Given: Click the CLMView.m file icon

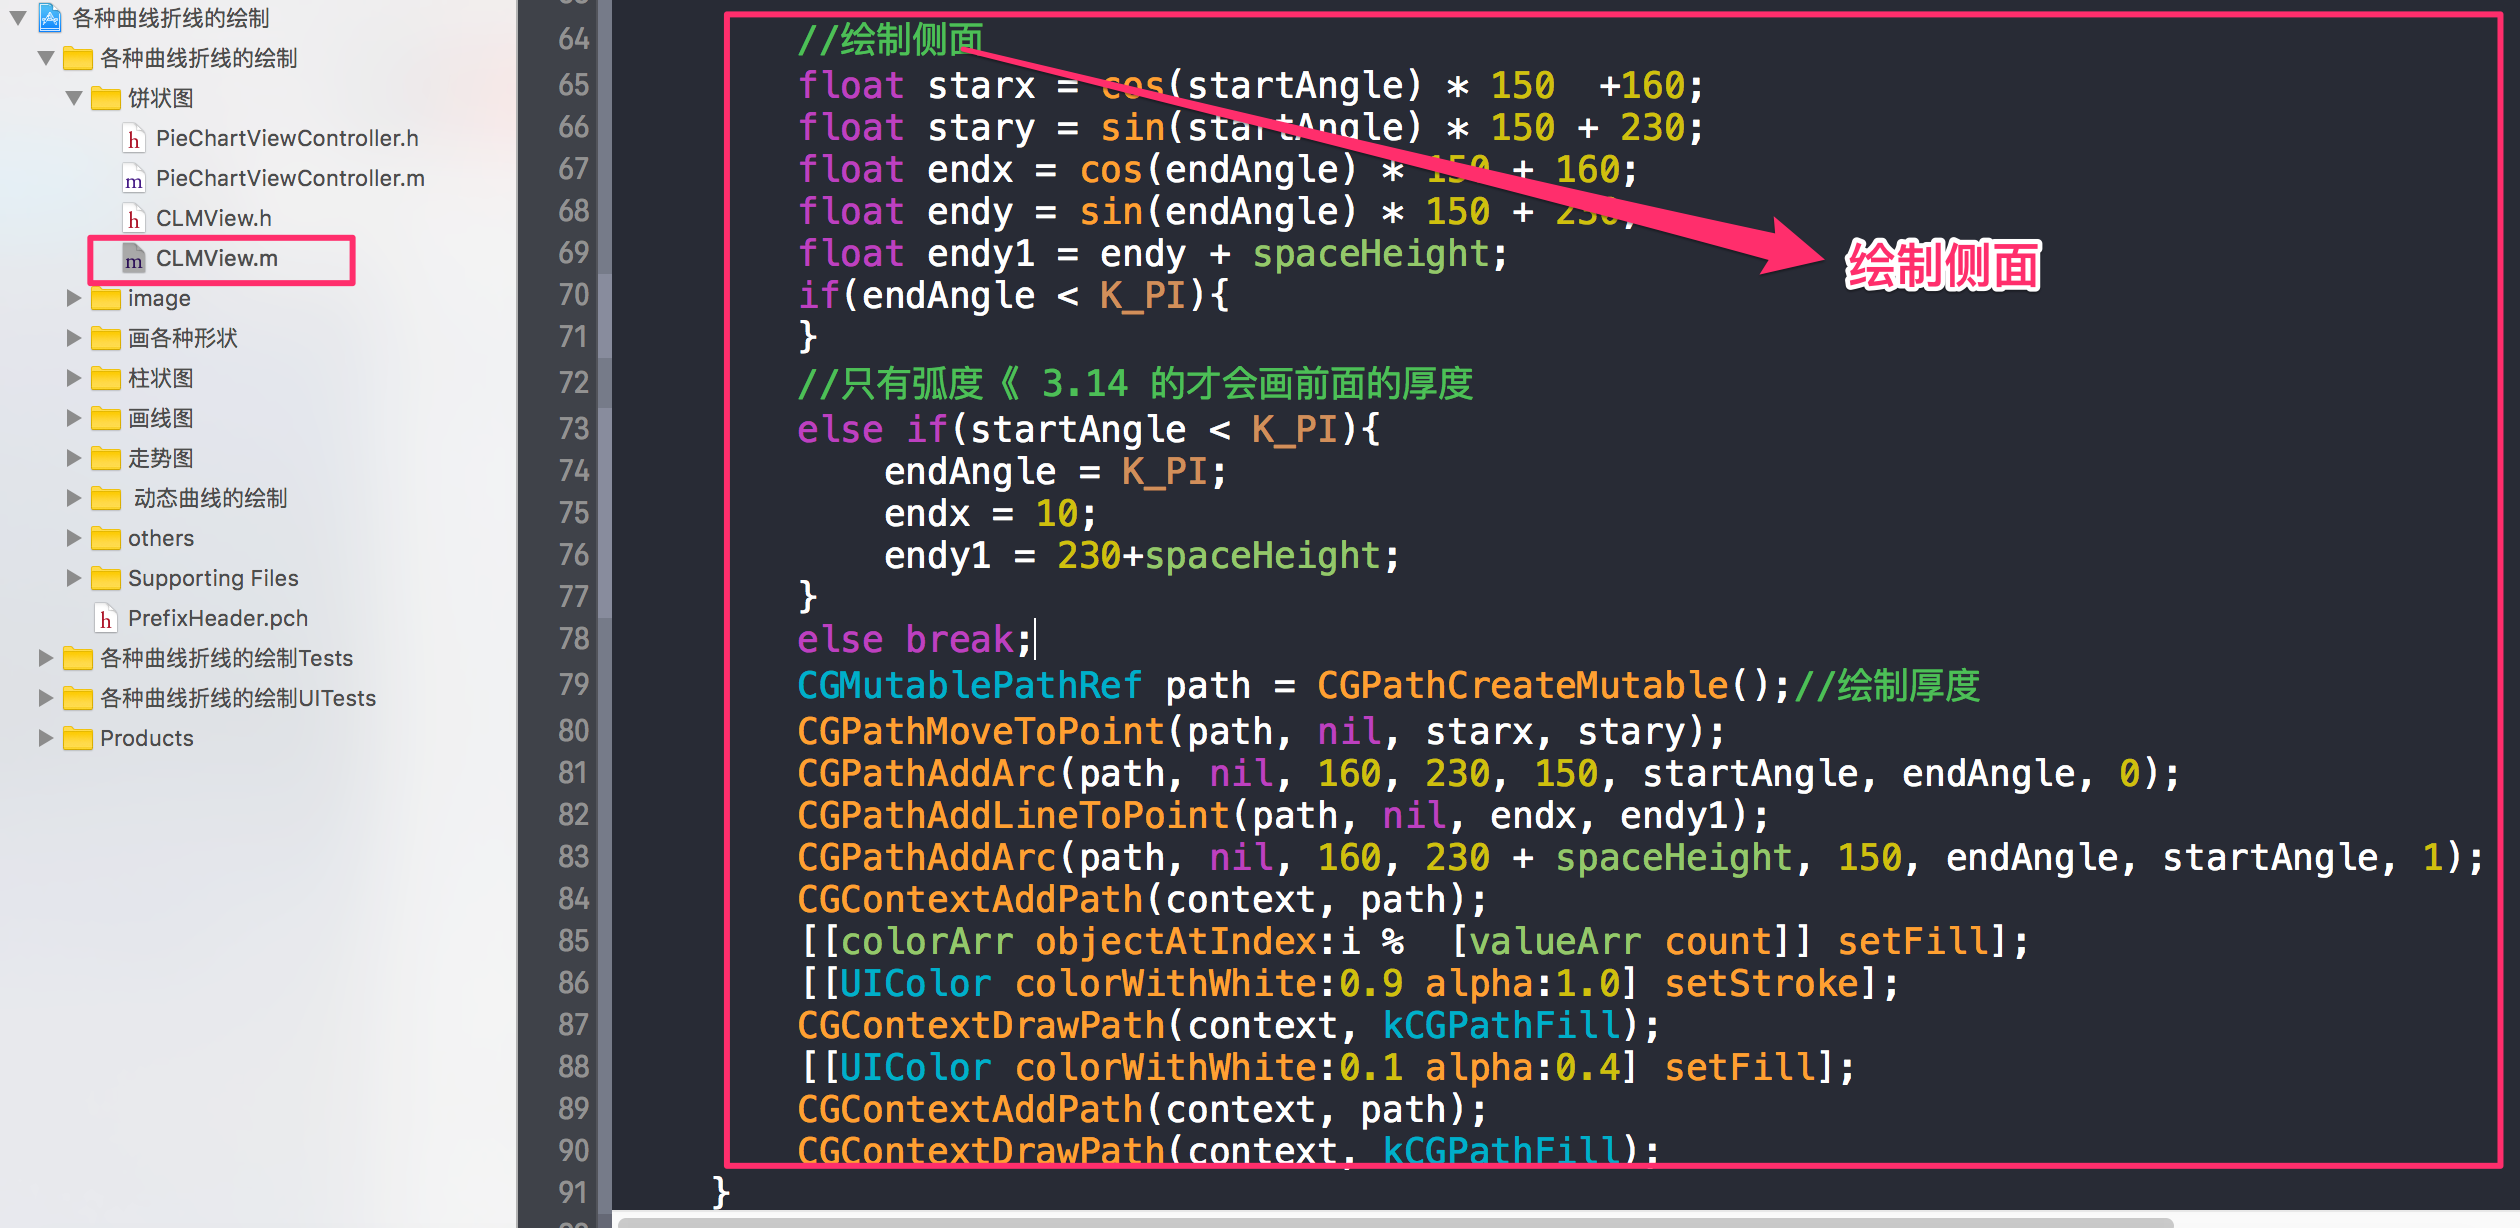Looking at the screenshot, I should click(133, 260).
